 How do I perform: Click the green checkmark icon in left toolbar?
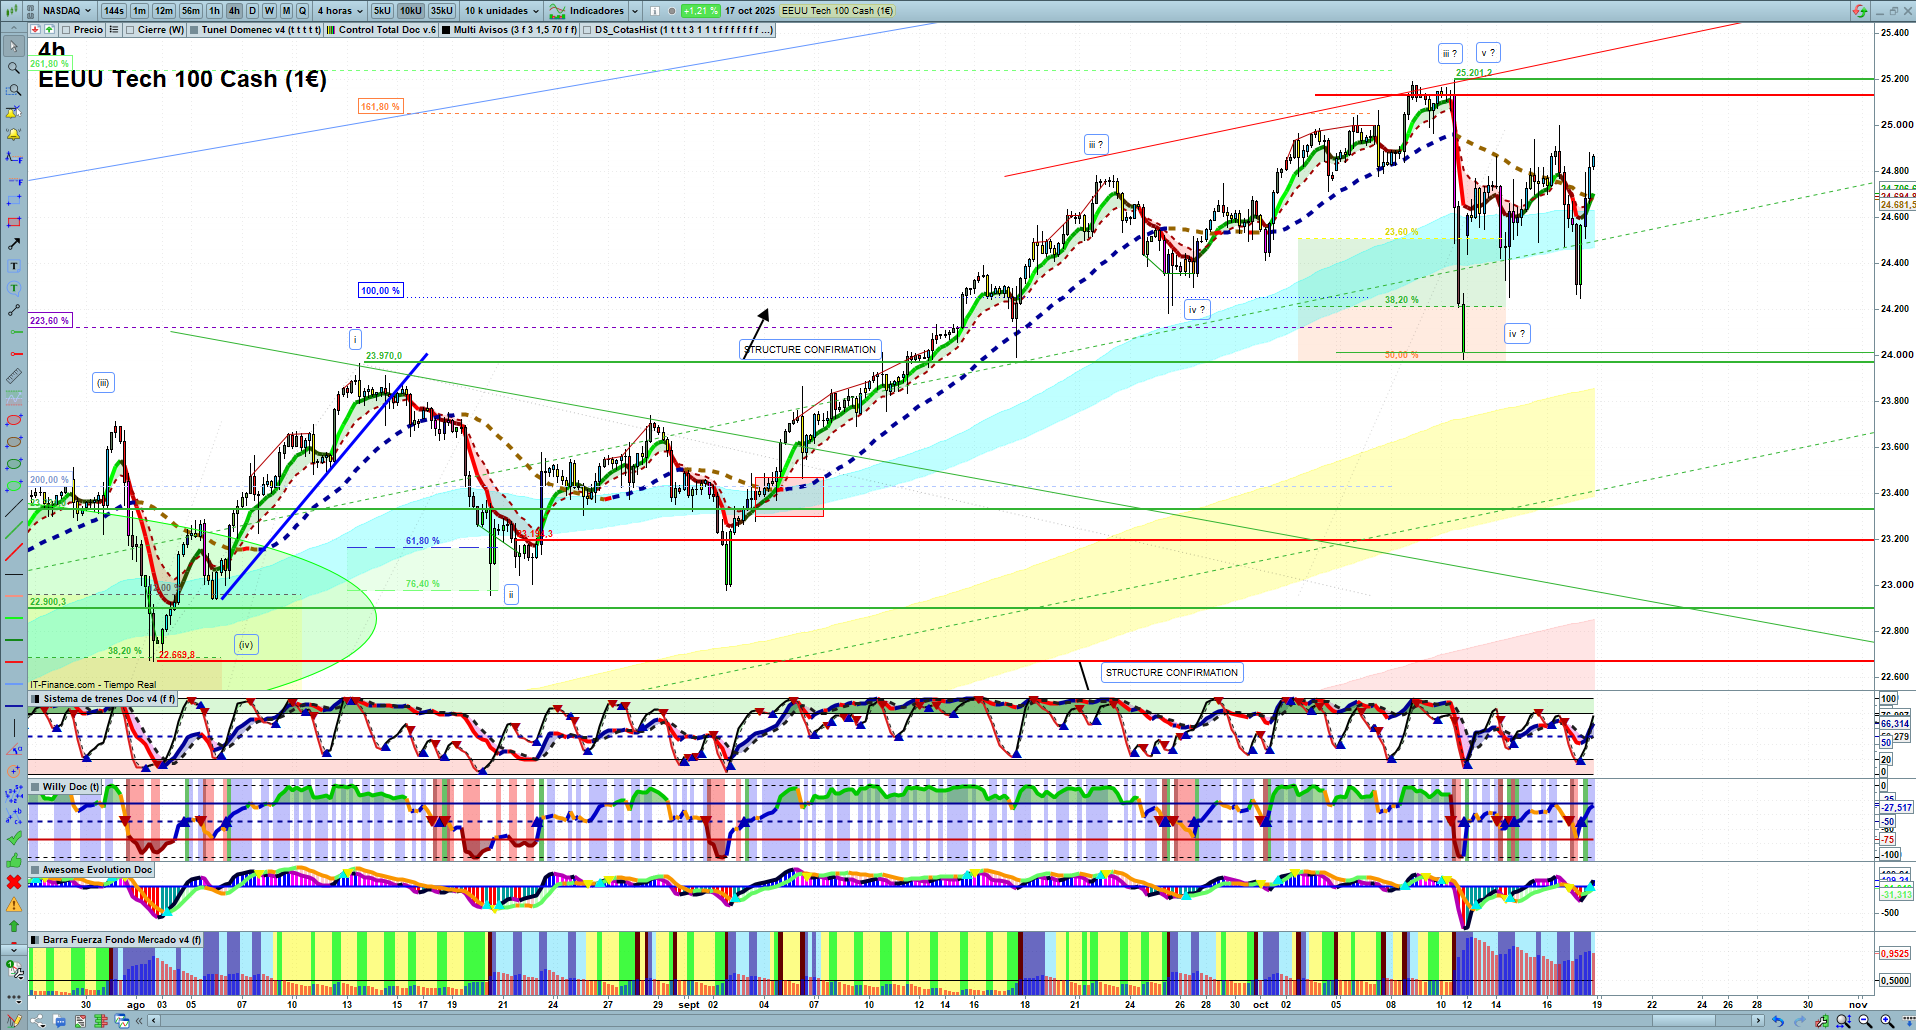[x=13, y=838]
